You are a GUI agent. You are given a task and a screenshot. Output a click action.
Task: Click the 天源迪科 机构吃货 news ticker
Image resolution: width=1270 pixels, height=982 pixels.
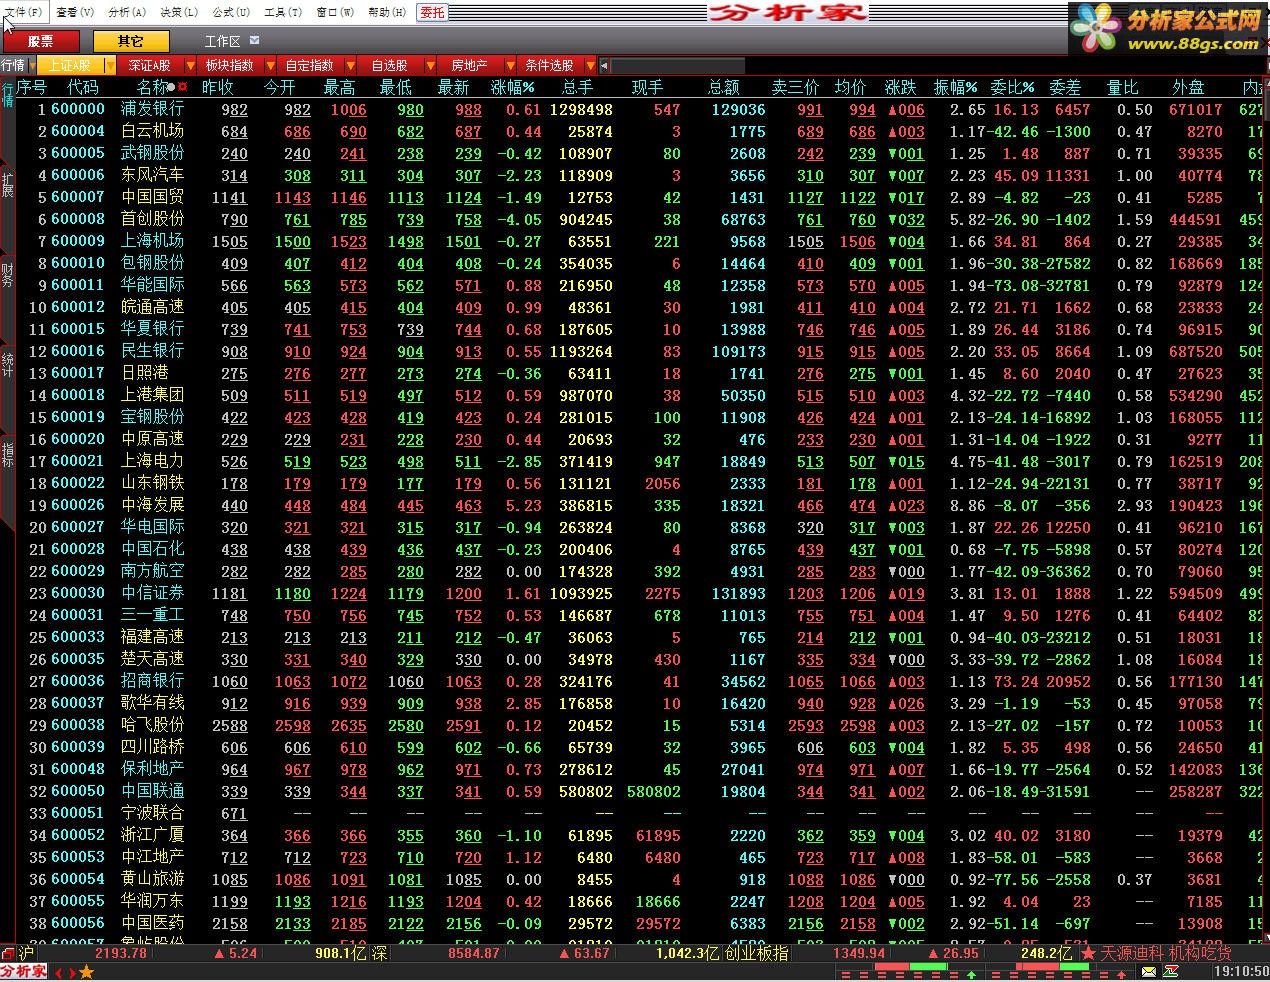tap(1166, 953)
